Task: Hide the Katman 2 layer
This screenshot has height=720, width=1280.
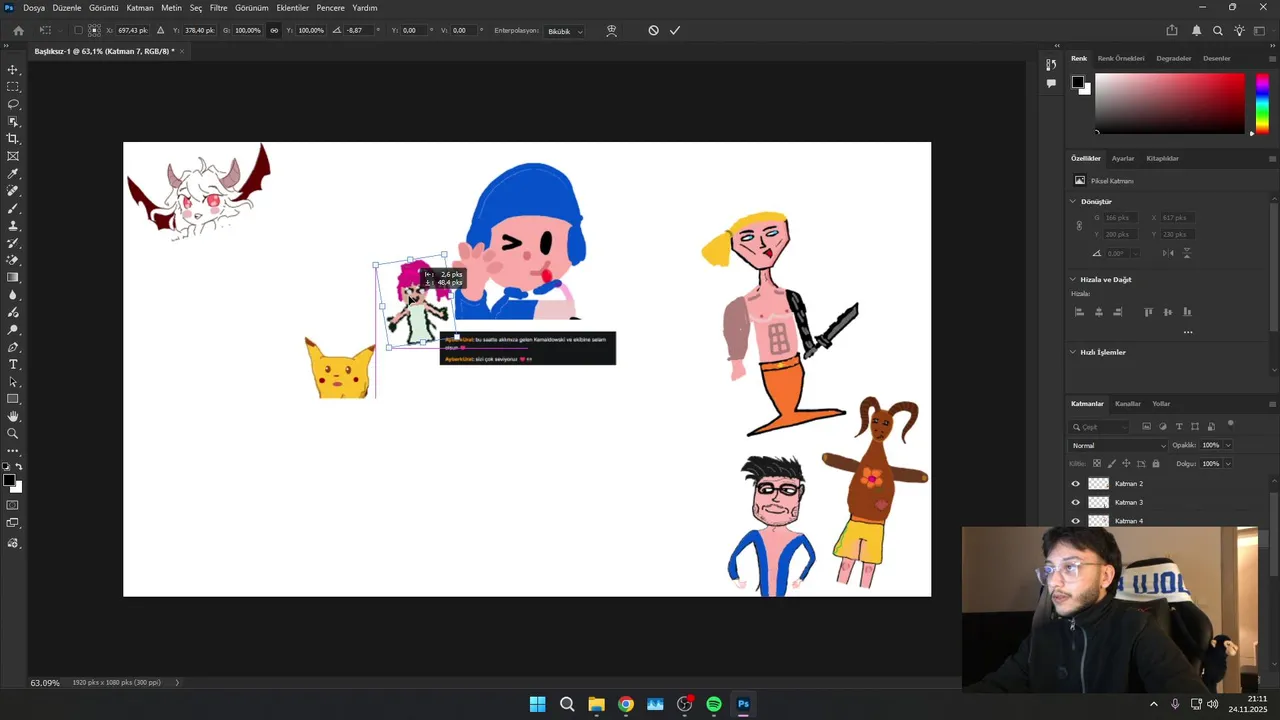Action: (1076, 484)
